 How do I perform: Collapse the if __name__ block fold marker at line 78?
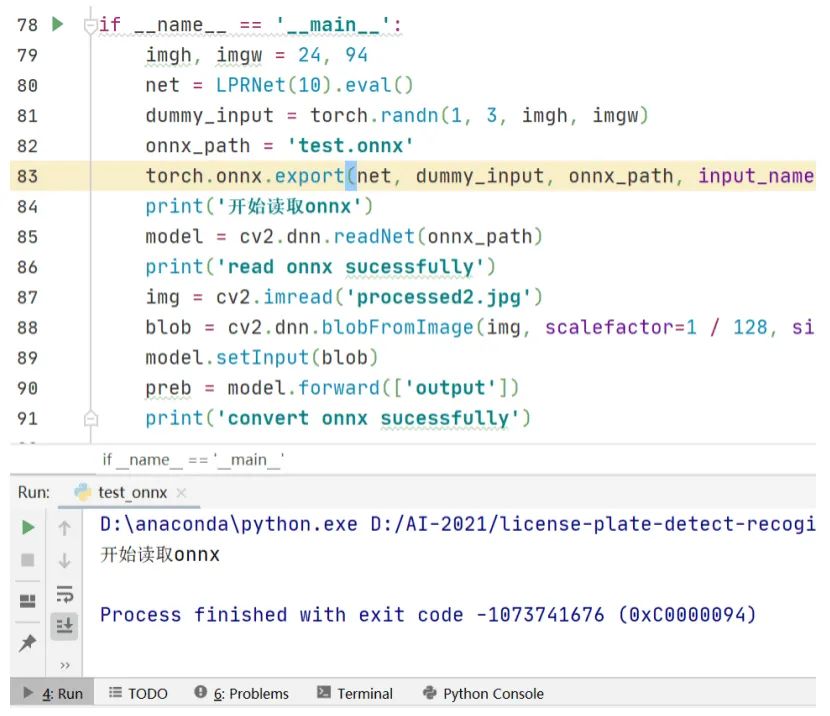click(91, 25)
